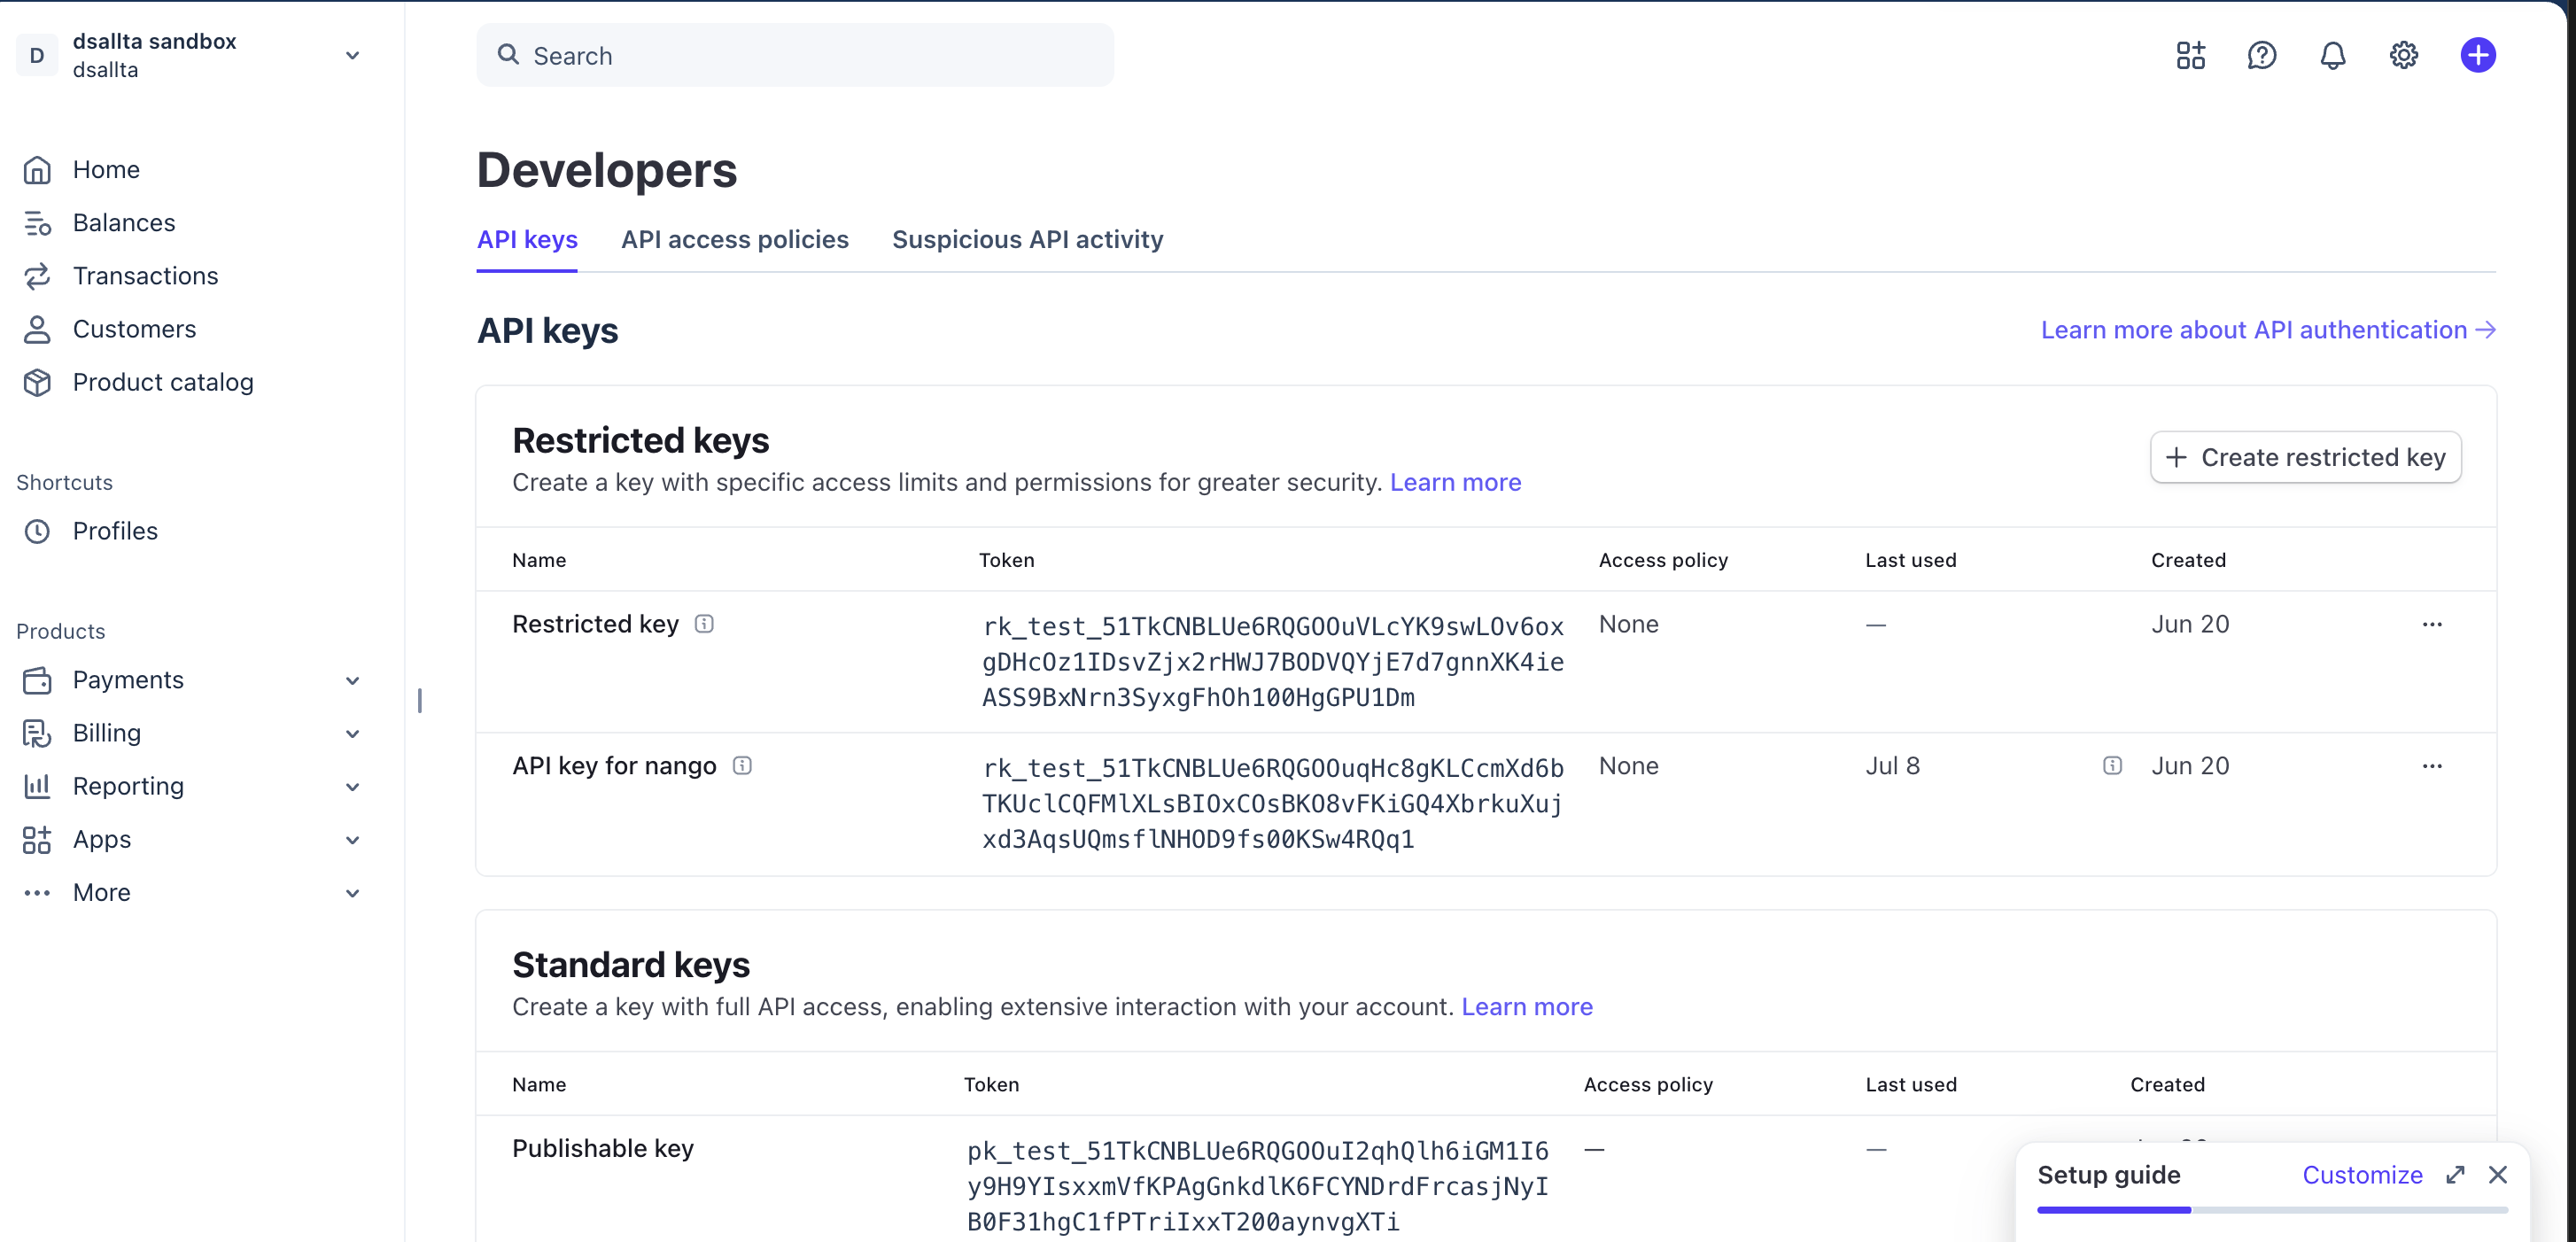The image size is (2576, 1242).
Task: Click info icon next to Jul 8 last used
Action: (x=2112, y=766)
